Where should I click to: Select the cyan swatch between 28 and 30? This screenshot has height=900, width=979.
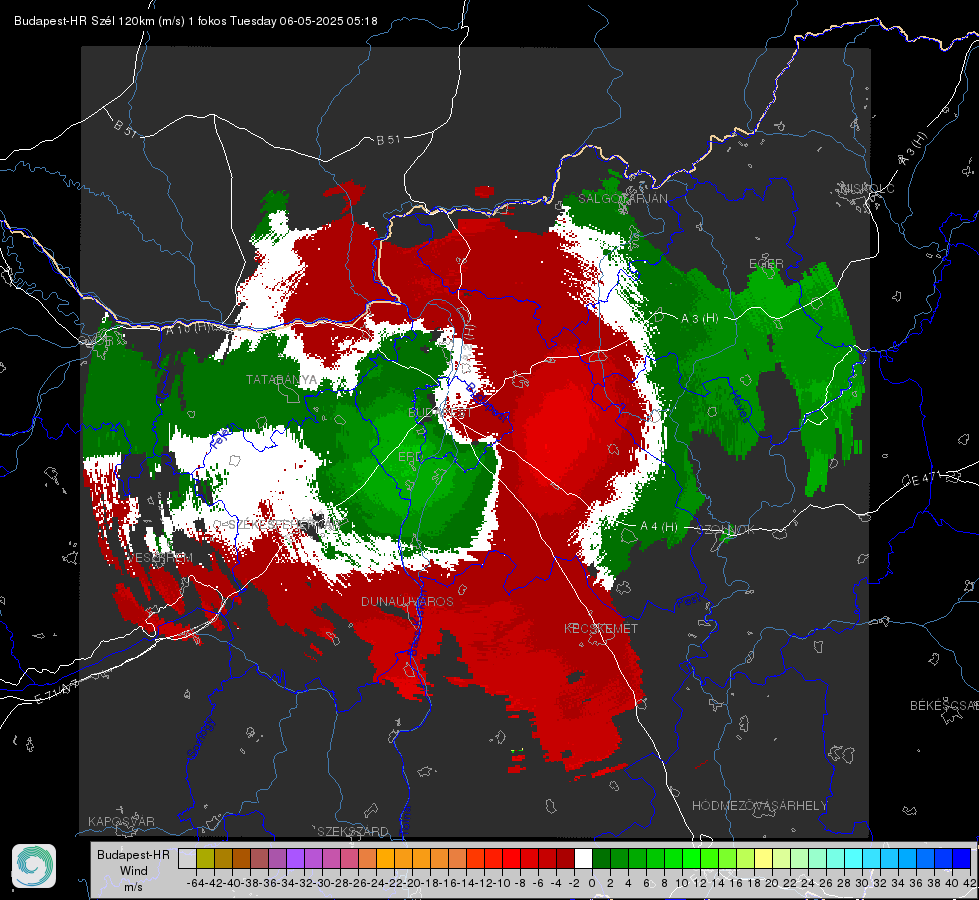(x=853, y=858)
